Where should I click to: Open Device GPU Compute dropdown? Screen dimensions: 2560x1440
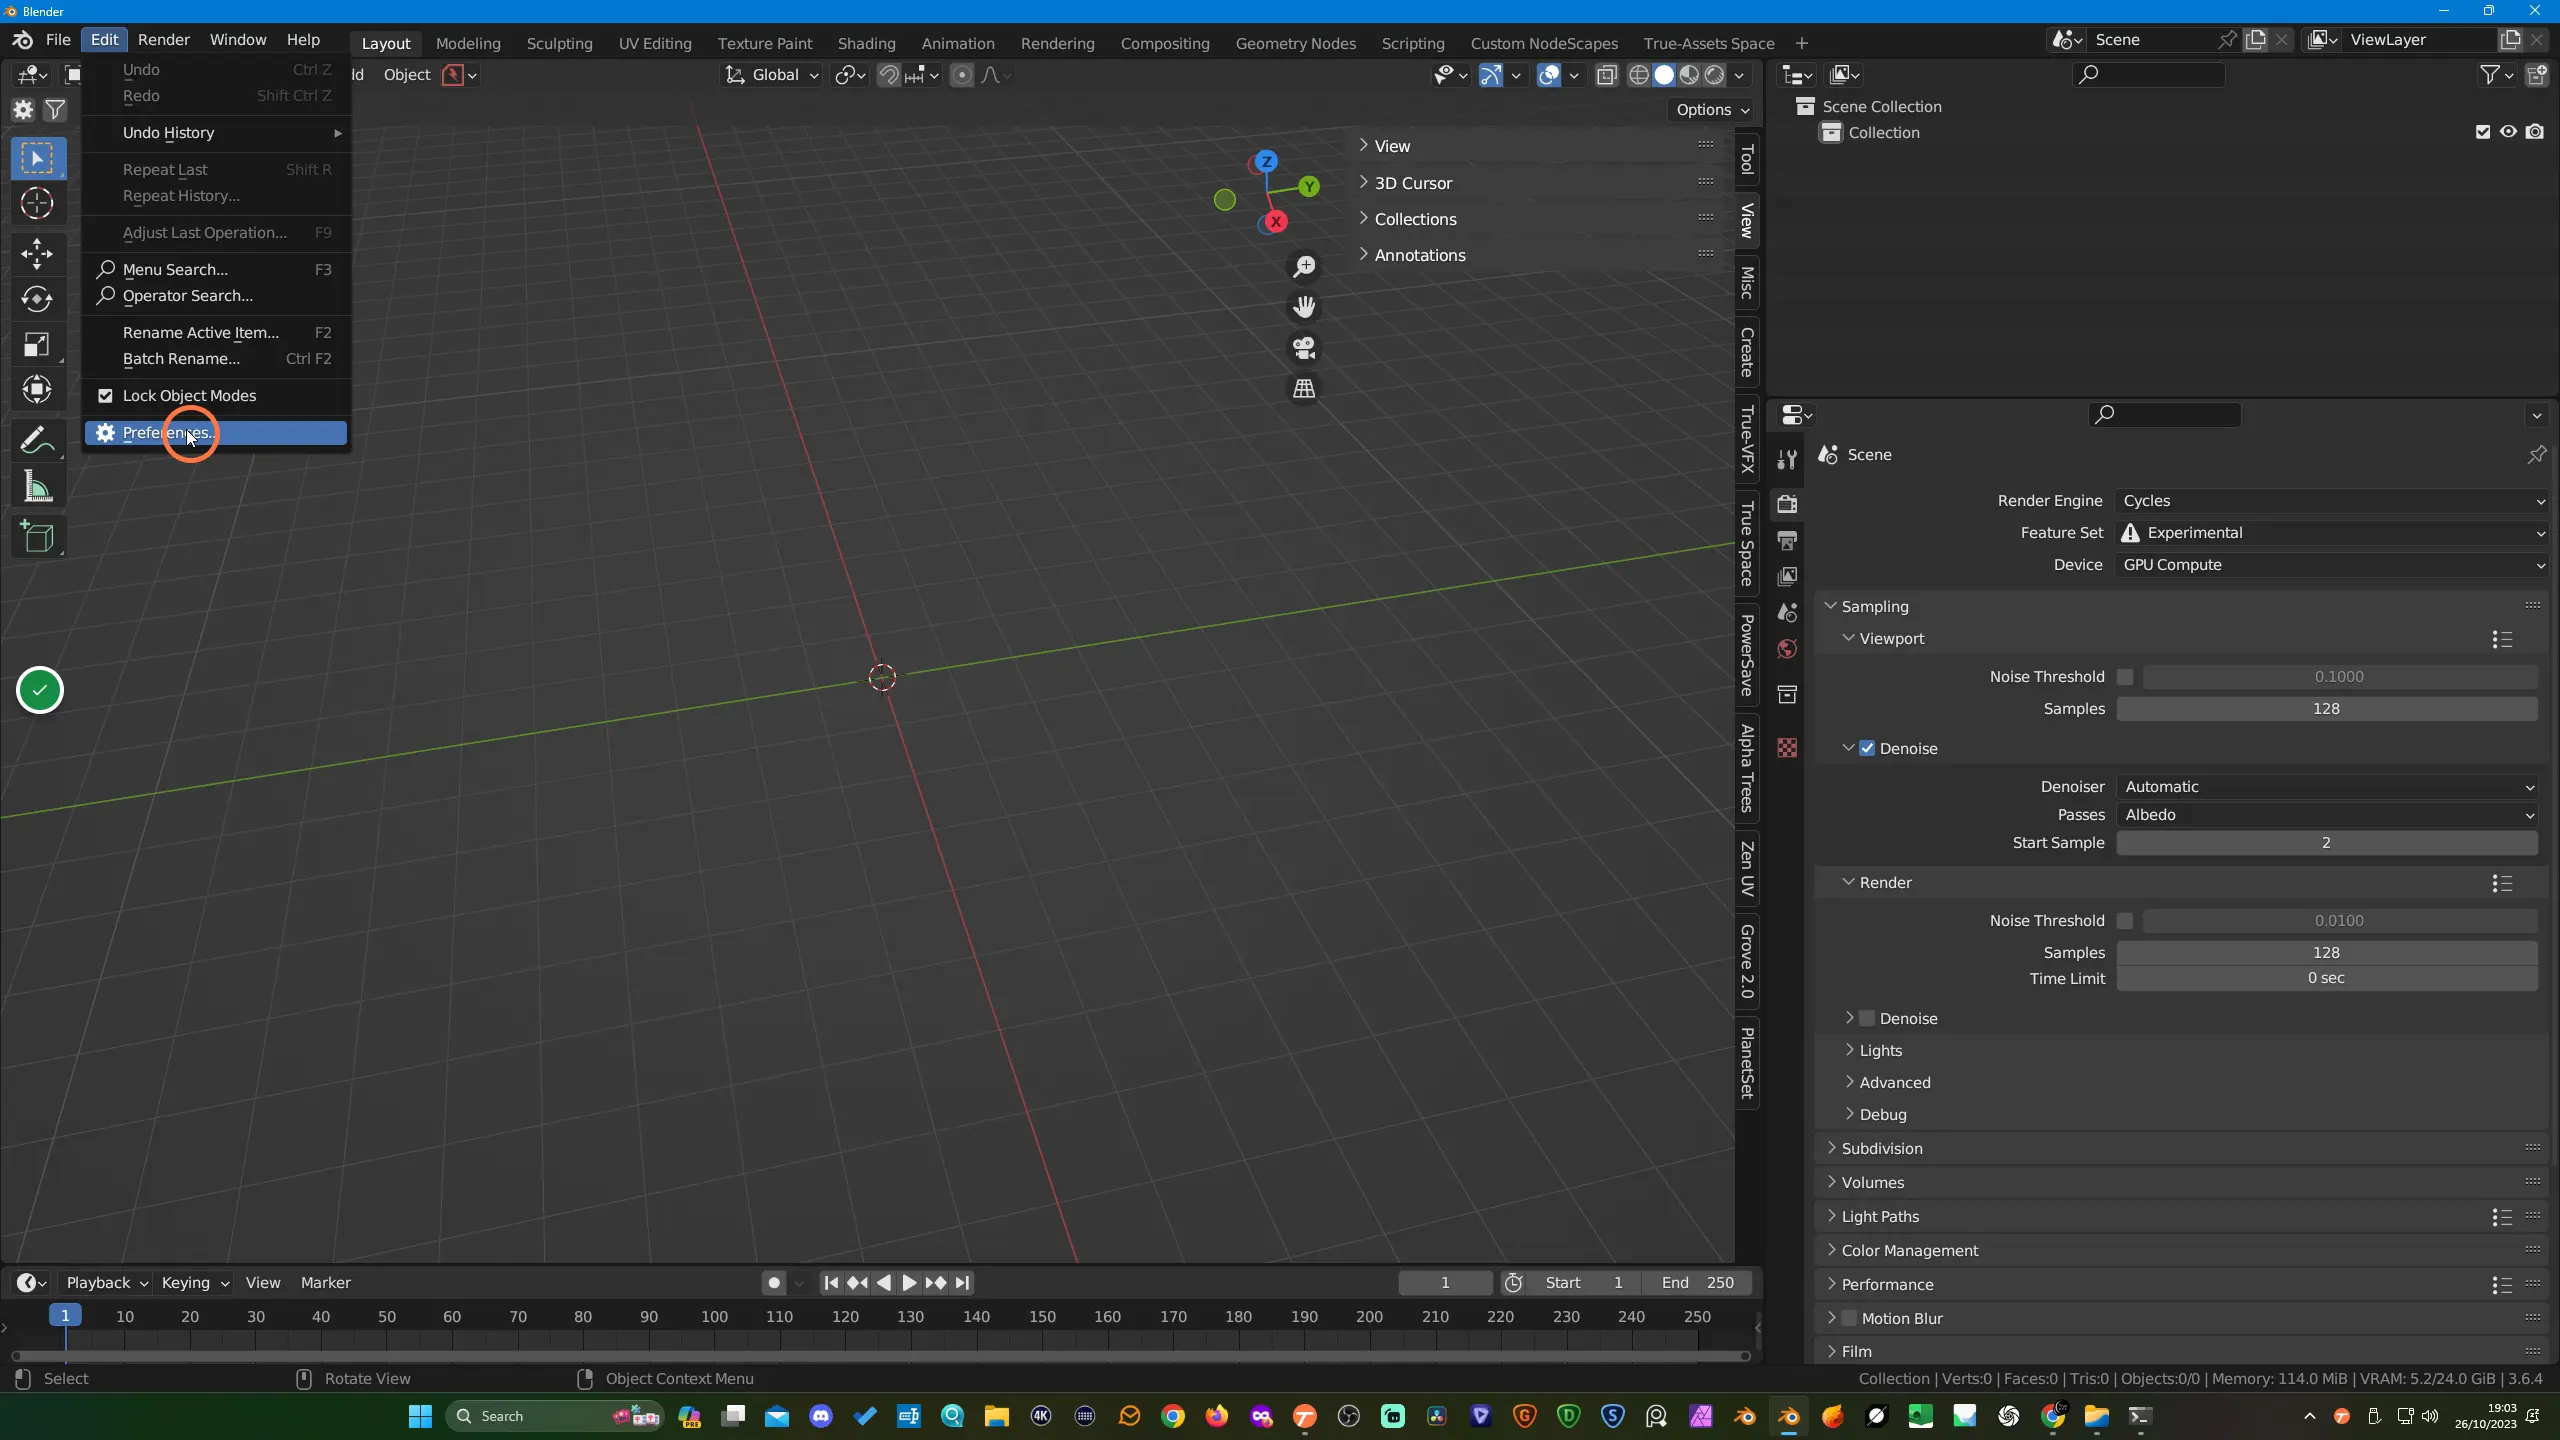pos(2331,565)
